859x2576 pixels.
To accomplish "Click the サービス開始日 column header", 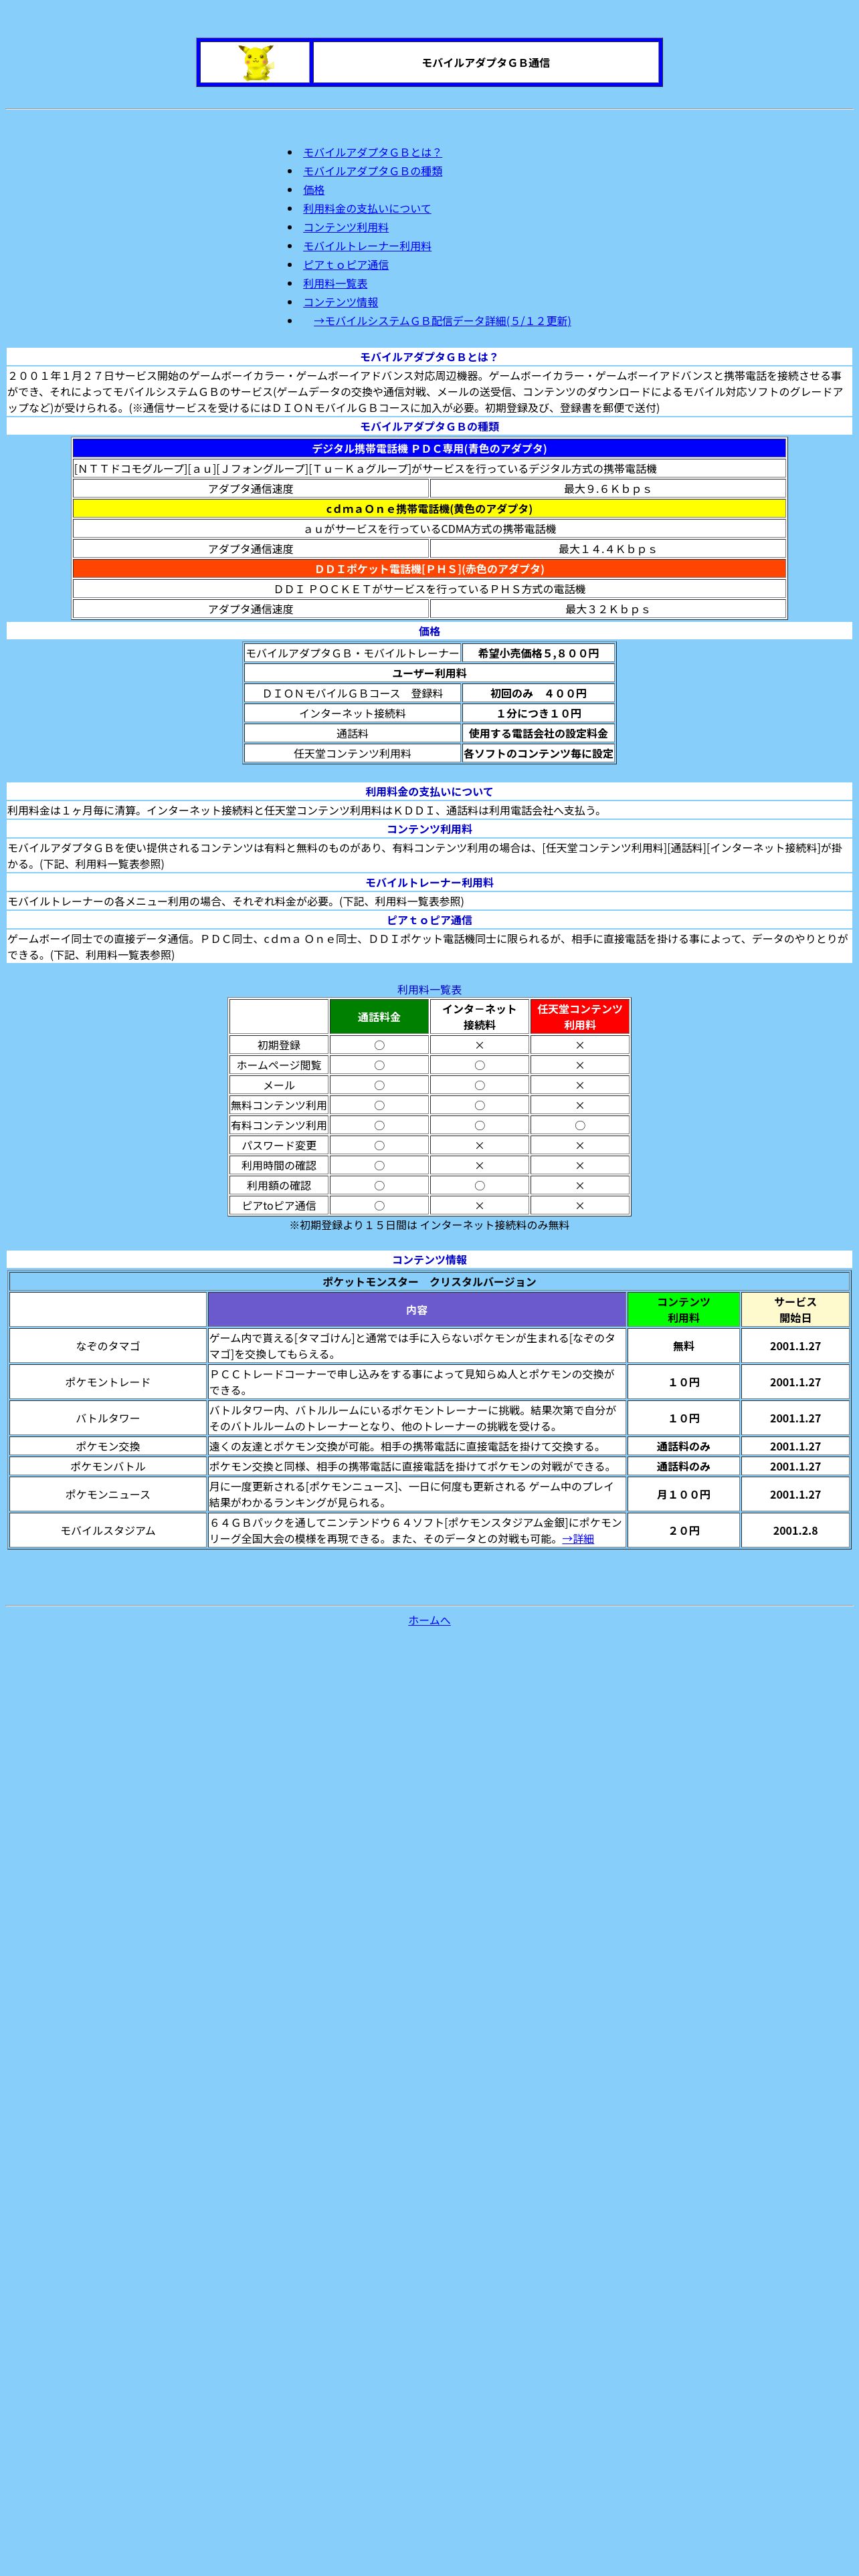I will (x=796, y=1310).
